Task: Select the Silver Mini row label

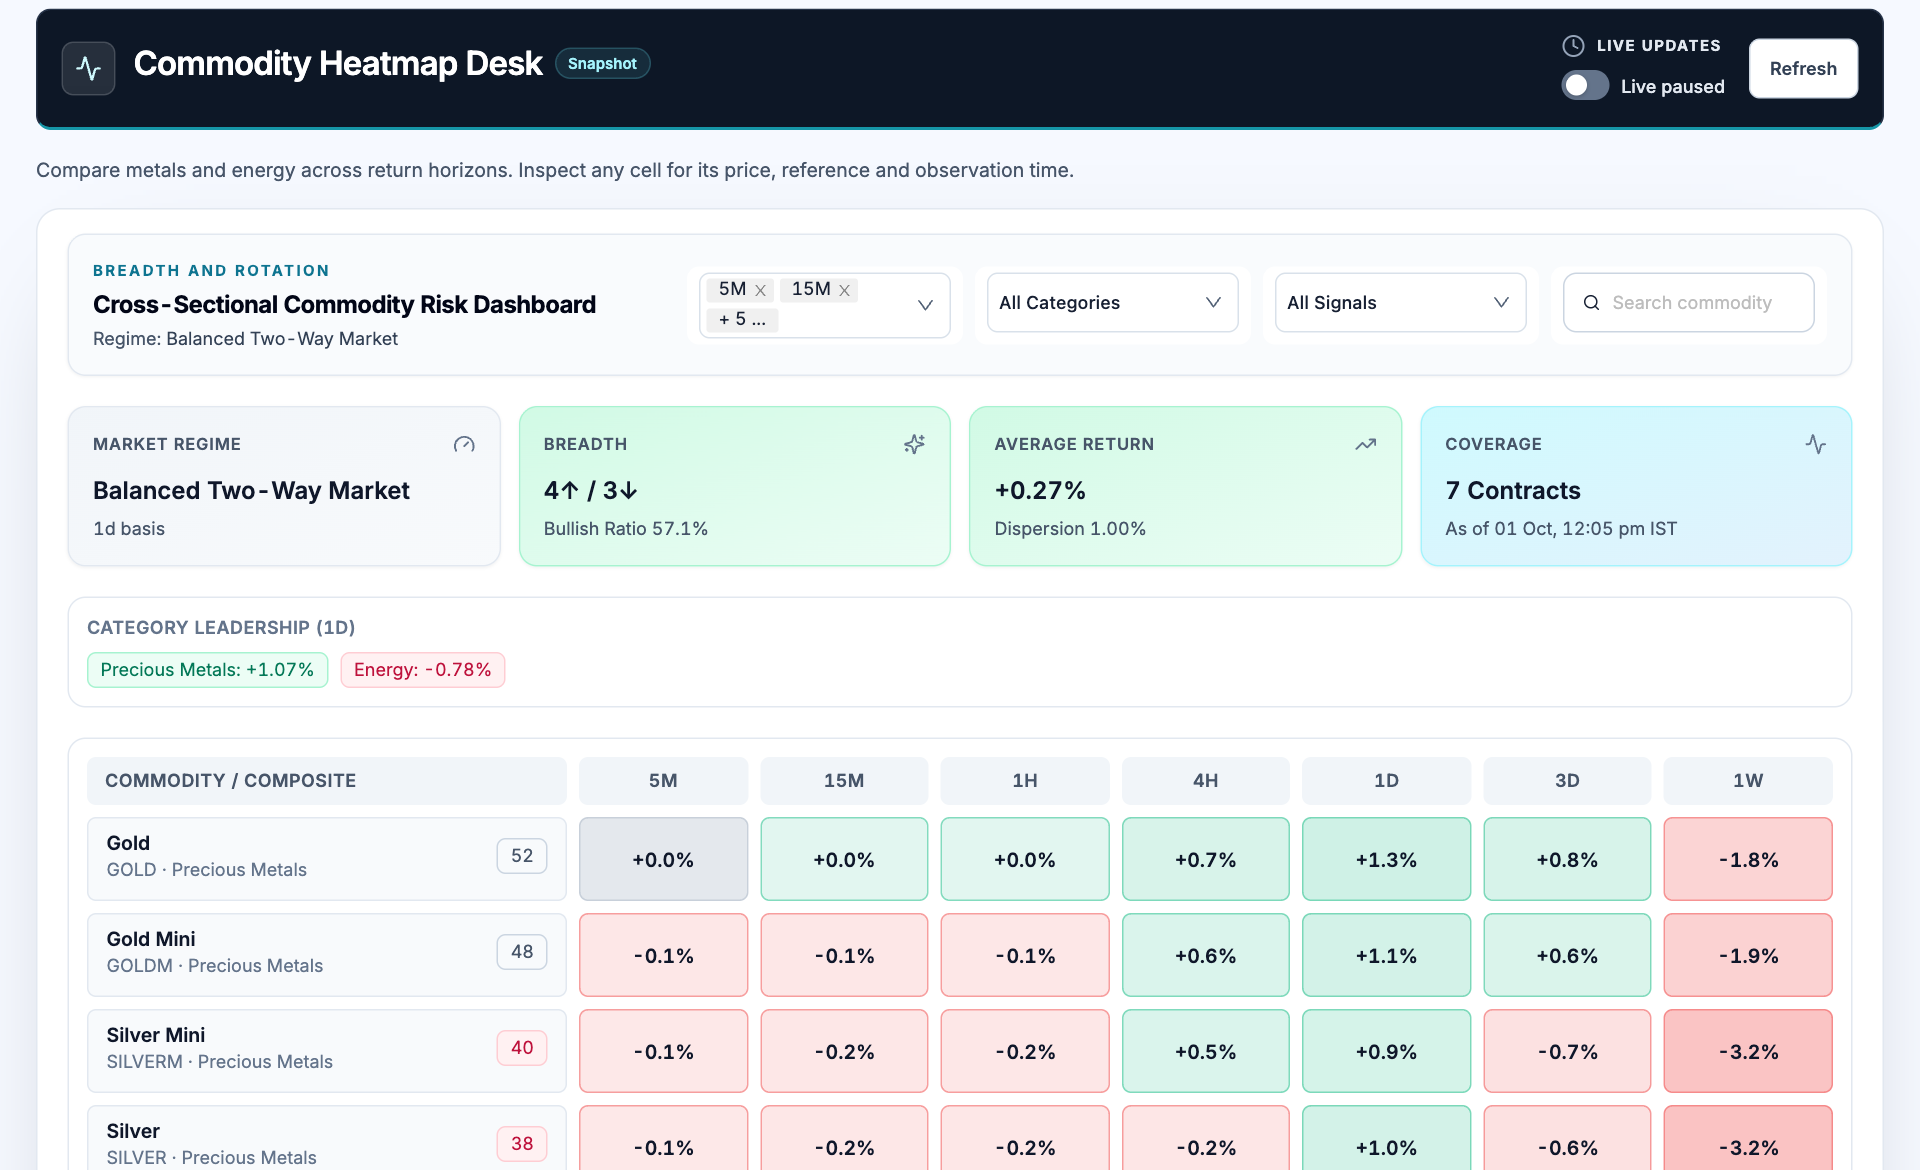Action: click(326, 1051)
